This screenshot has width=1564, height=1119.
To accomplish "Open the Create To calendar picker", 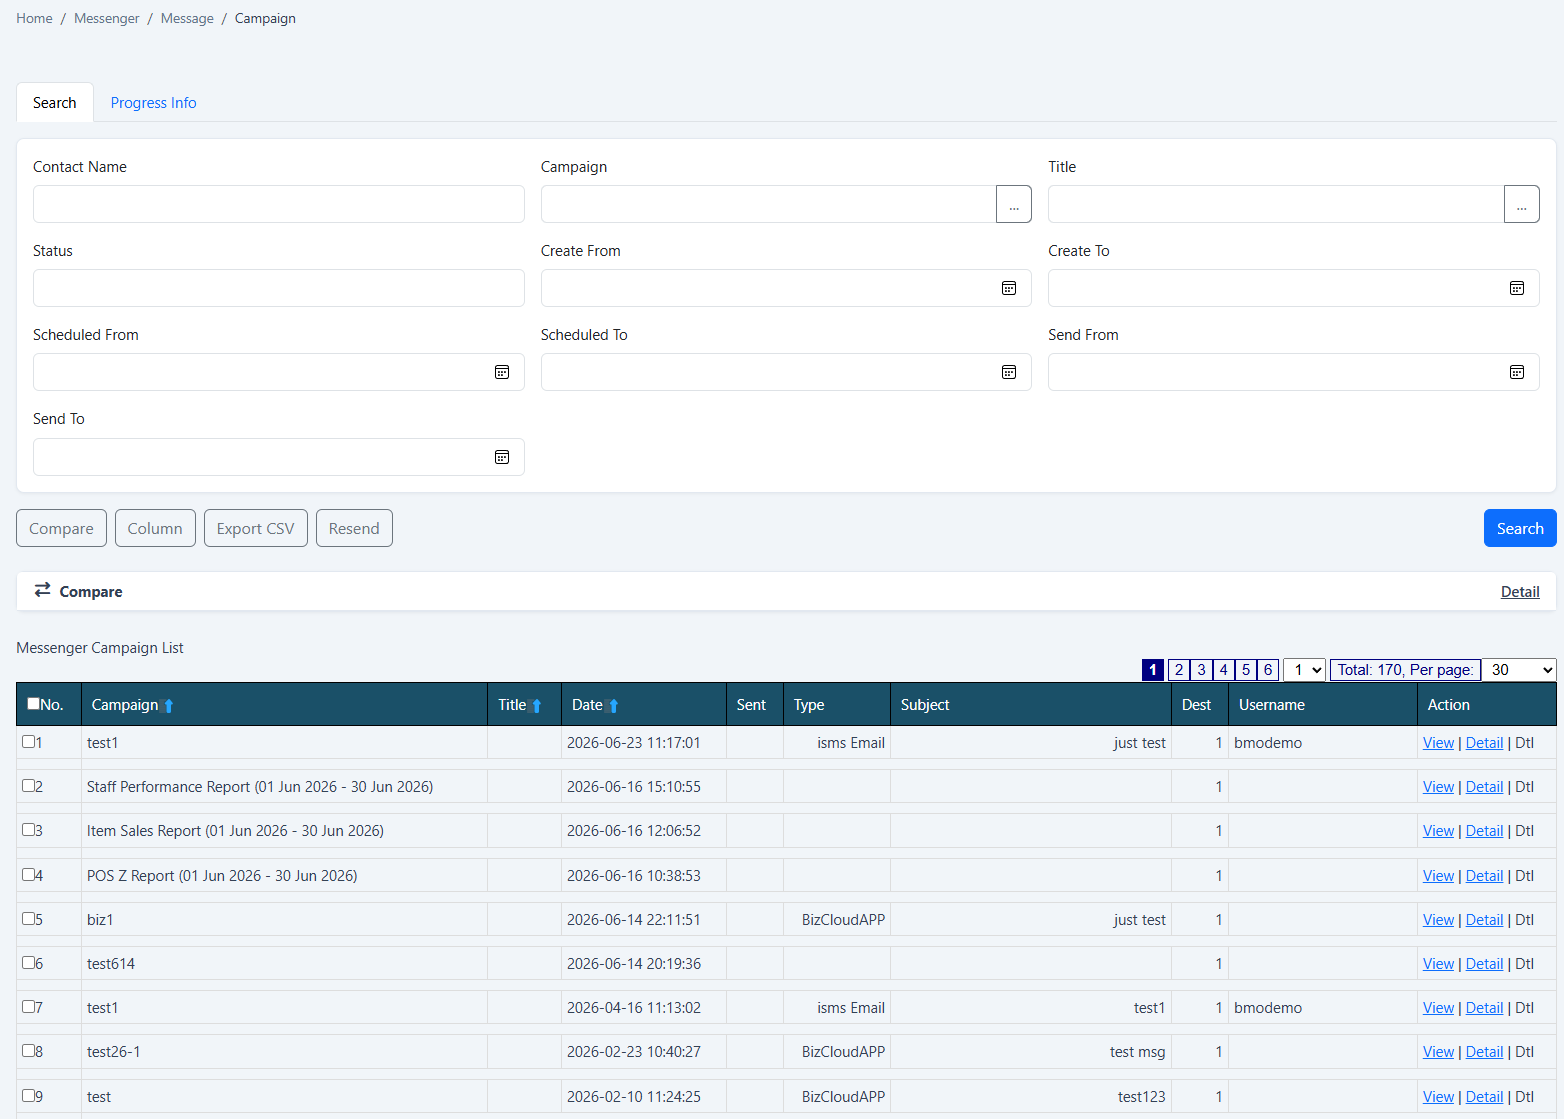I will click(x=1517, y=288).
